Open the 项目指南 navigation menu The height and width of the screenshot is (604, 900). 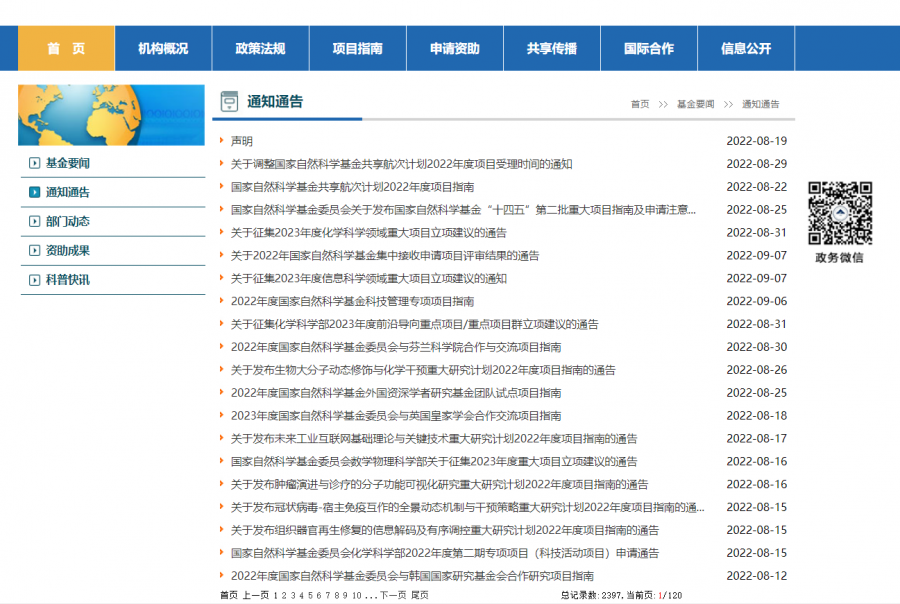click(x=357, y=49)
